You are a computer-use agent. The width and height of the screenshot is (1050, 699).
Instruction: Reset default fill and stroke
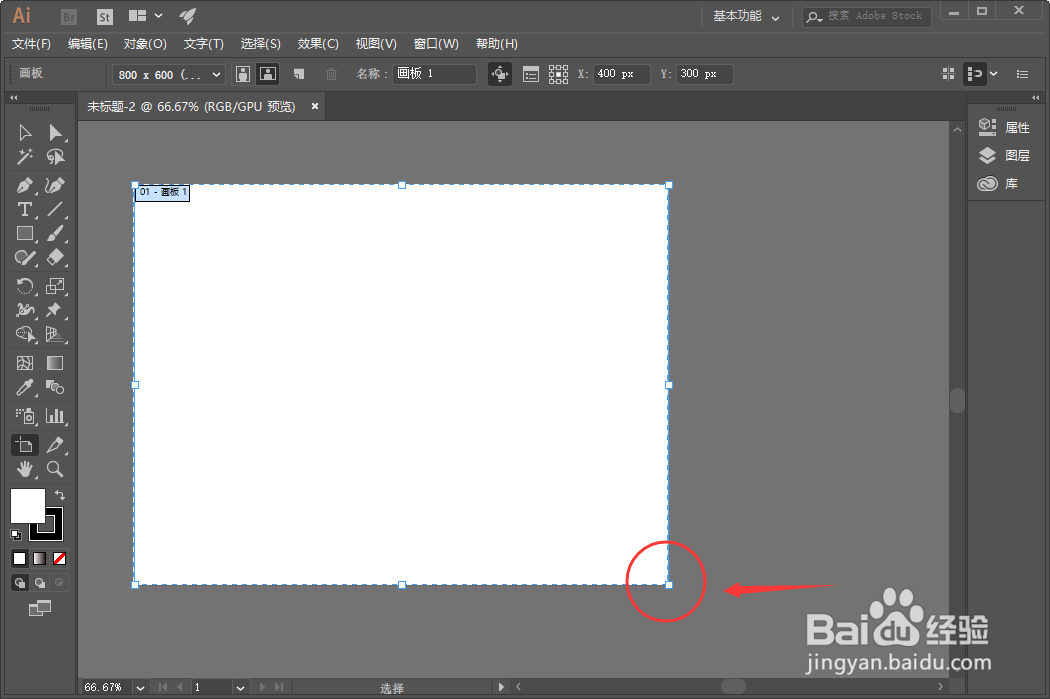16,534
